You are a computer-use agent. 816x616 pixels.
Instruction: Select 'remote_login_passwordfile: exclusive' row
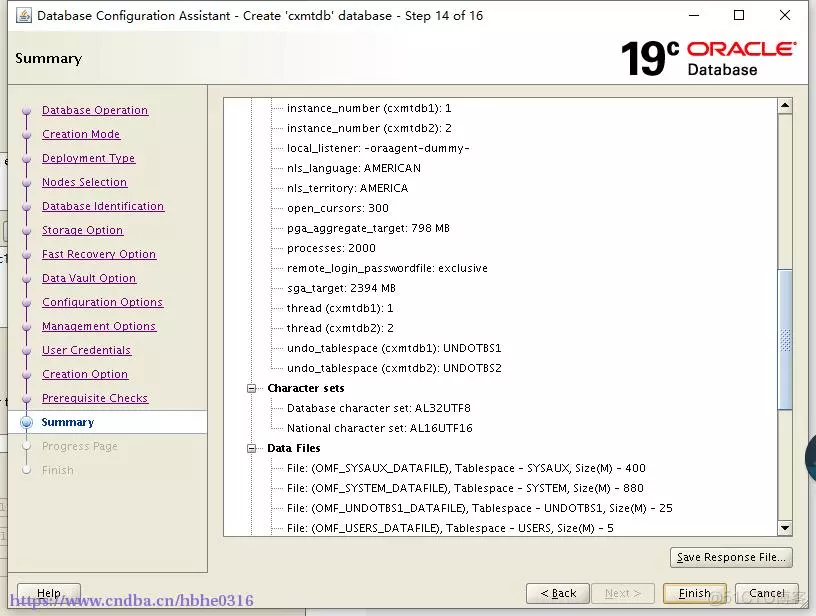tap(387, 268)
